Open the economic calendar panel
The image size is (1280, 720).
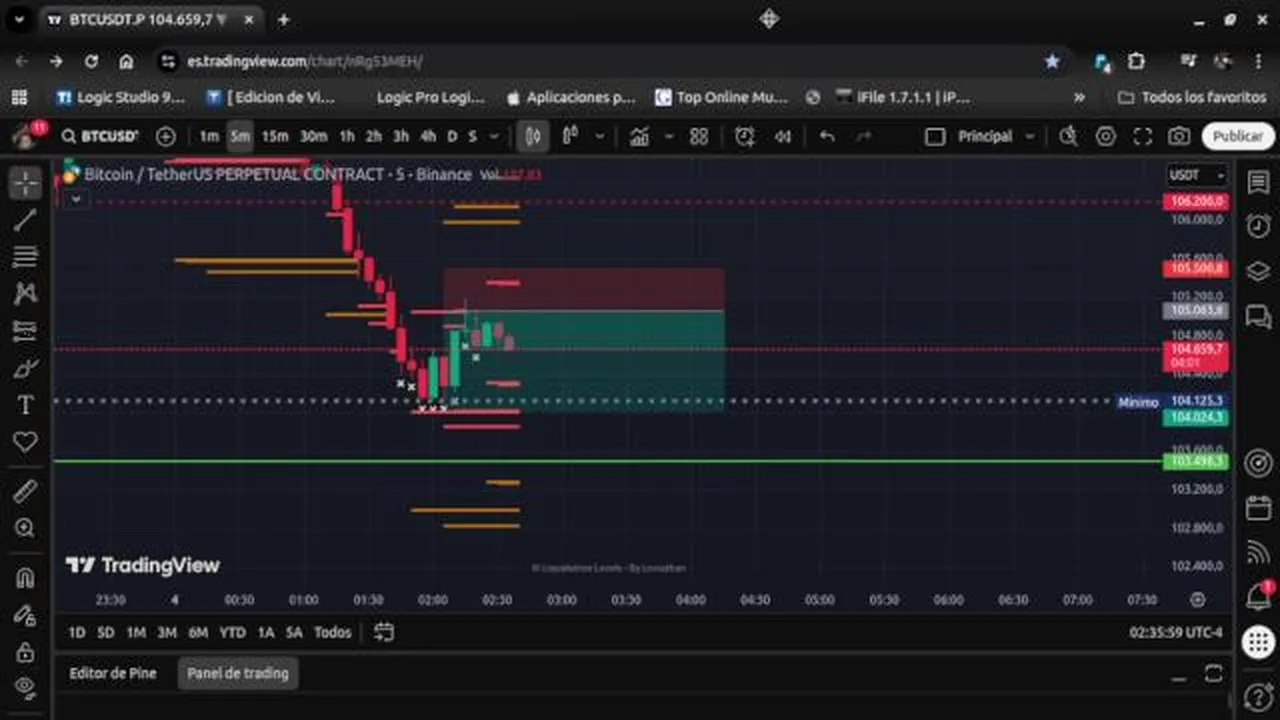[1258, 508]
